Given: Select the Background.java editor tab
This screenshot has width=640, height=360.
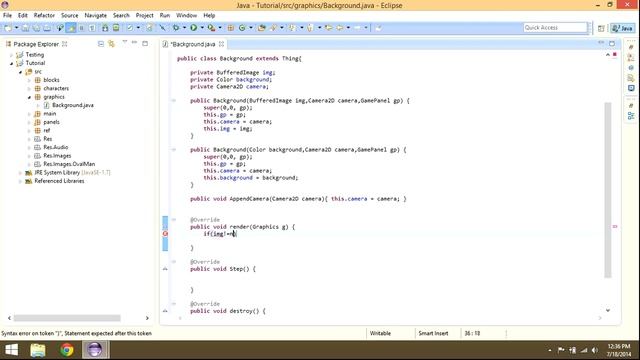Looking at the screenshot, I should click(193, 44).
